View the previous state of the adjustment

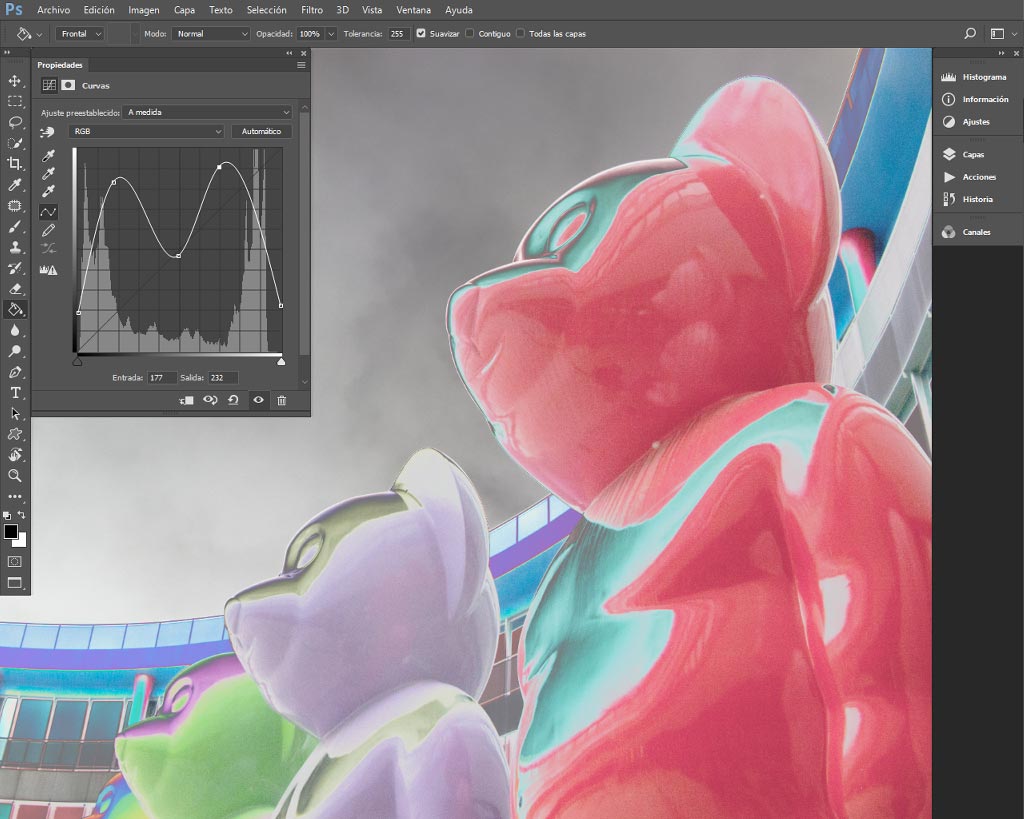(210, 400)
